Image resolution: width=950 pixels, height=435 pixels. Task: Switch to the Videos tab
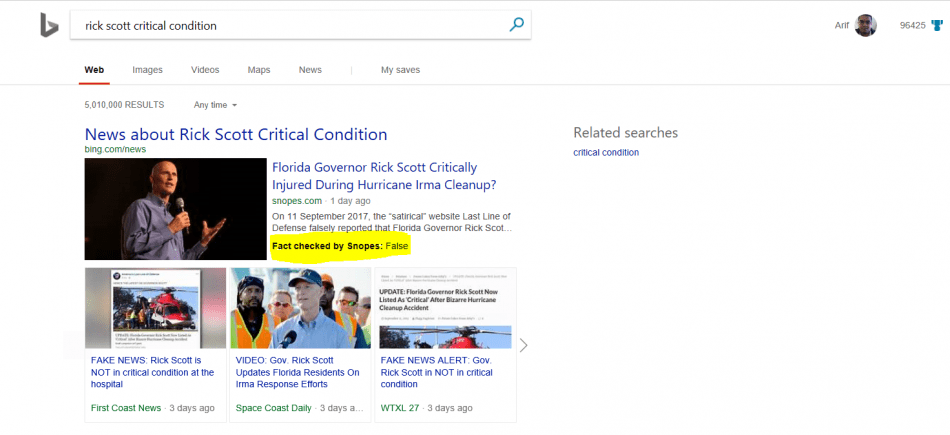(205, 70)
